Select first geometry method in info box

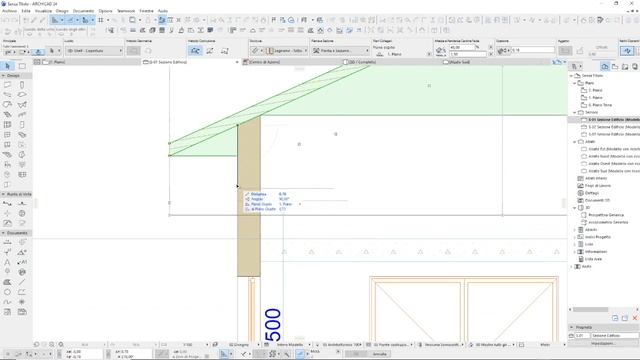coord(195,51)
